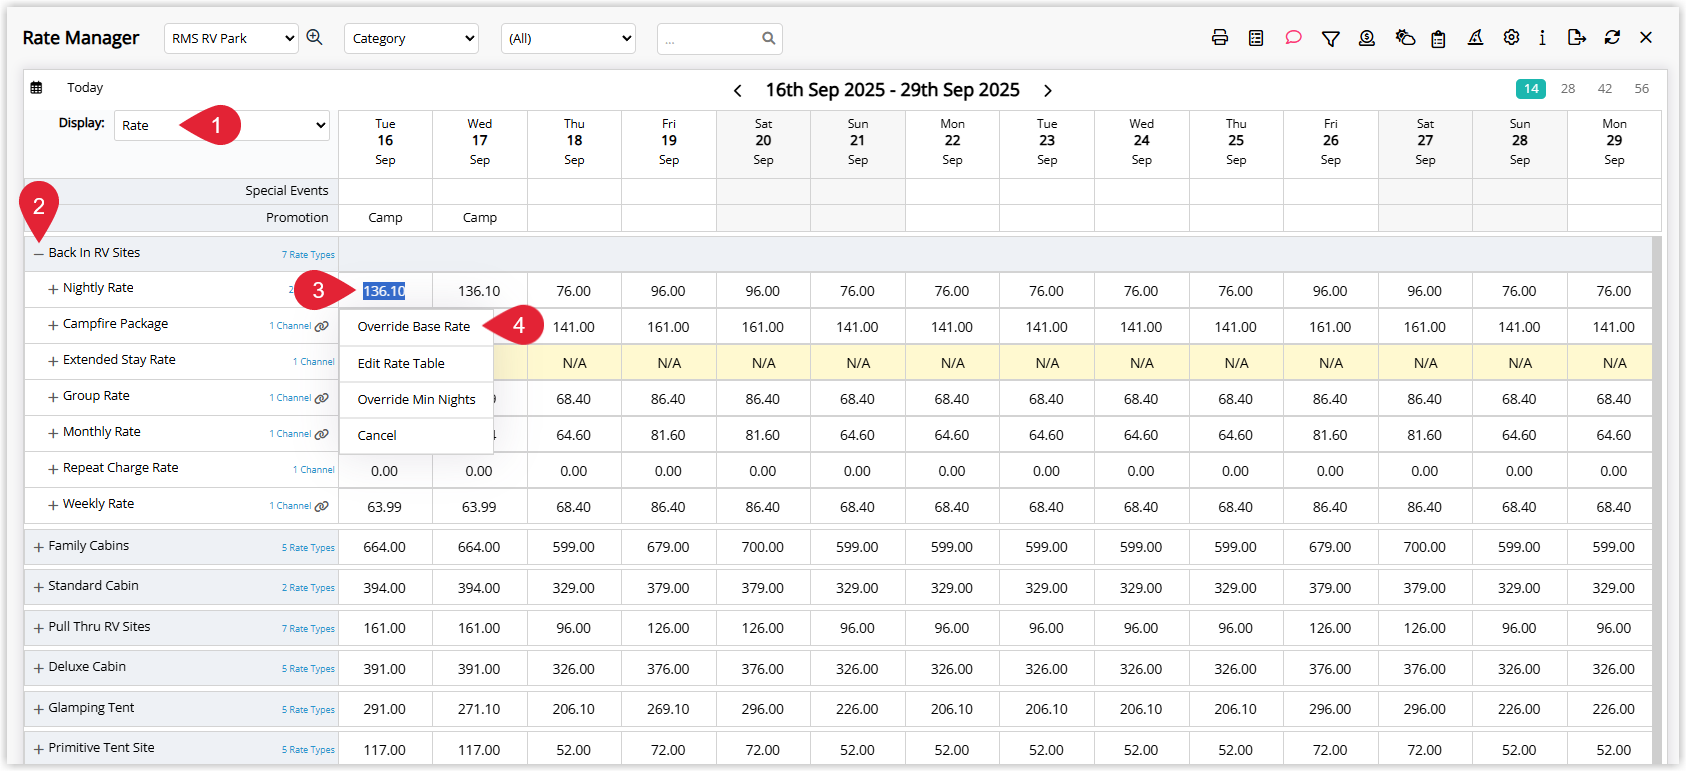The width and height of the screenshot is (1687, 772).
Task: Switch to 42 days view
Action: 1605,89
